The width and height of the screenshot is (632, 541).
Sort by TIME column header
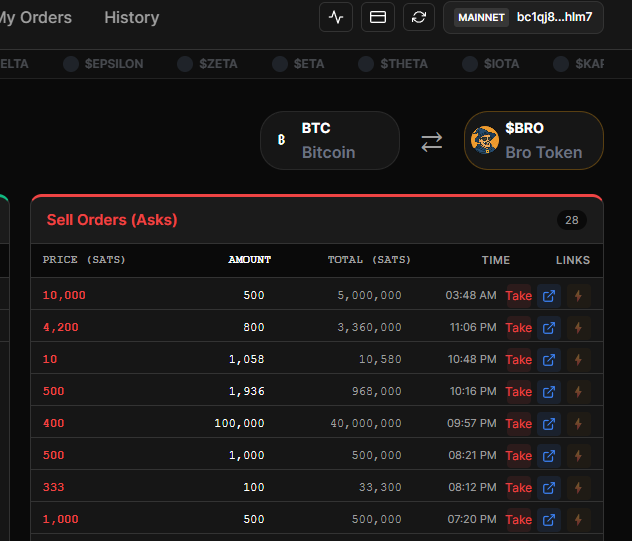coord(496,260)
